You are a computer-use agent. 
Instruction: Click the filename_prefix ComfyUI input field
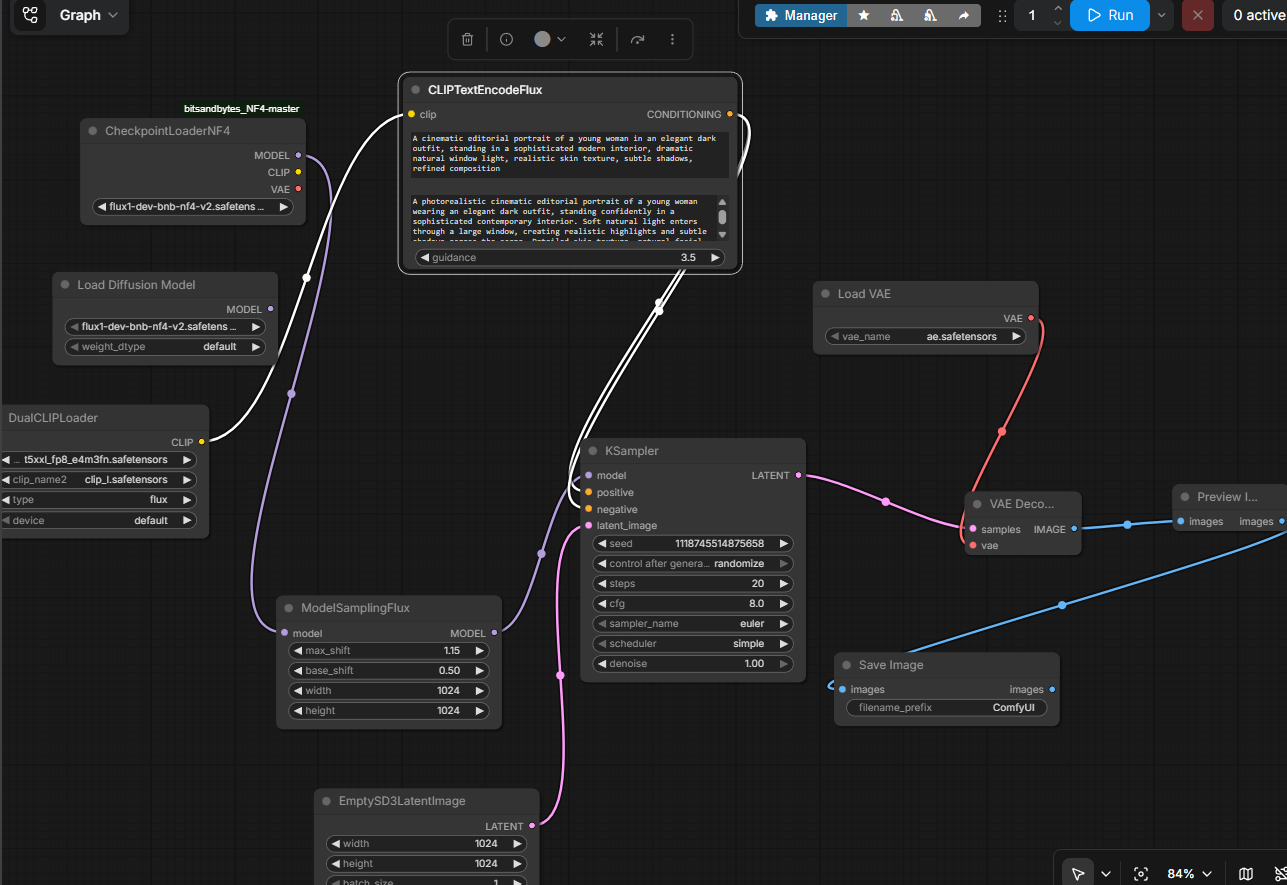click(946, 707)
